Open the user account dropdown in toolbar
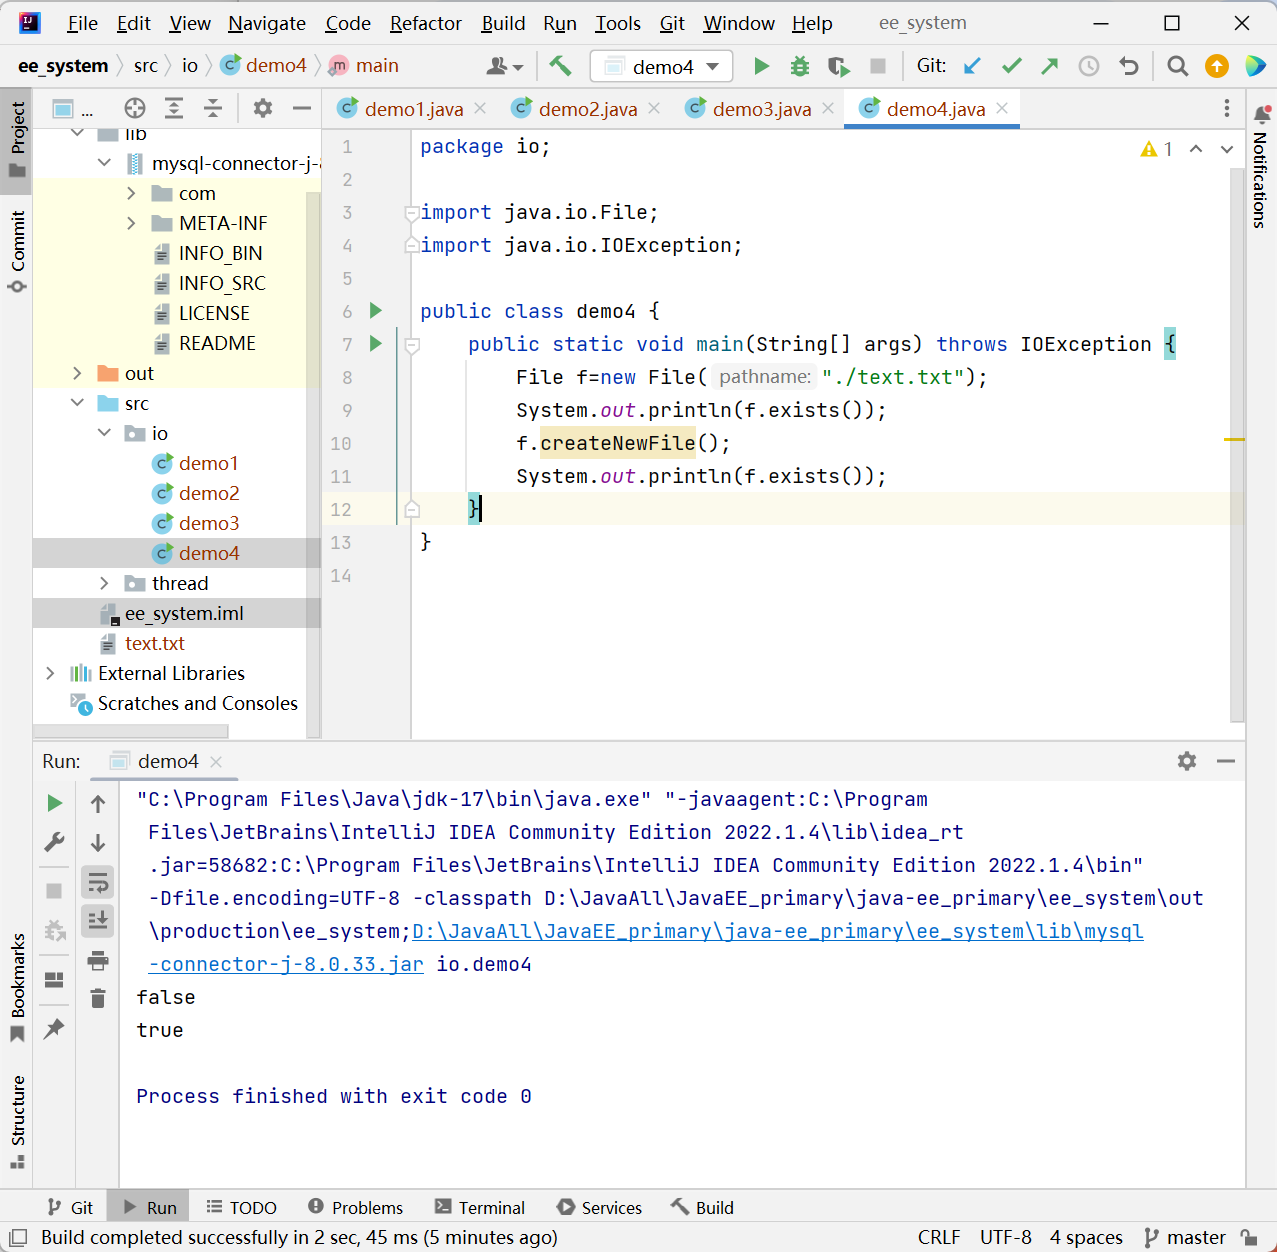 [x=505, y=66]
